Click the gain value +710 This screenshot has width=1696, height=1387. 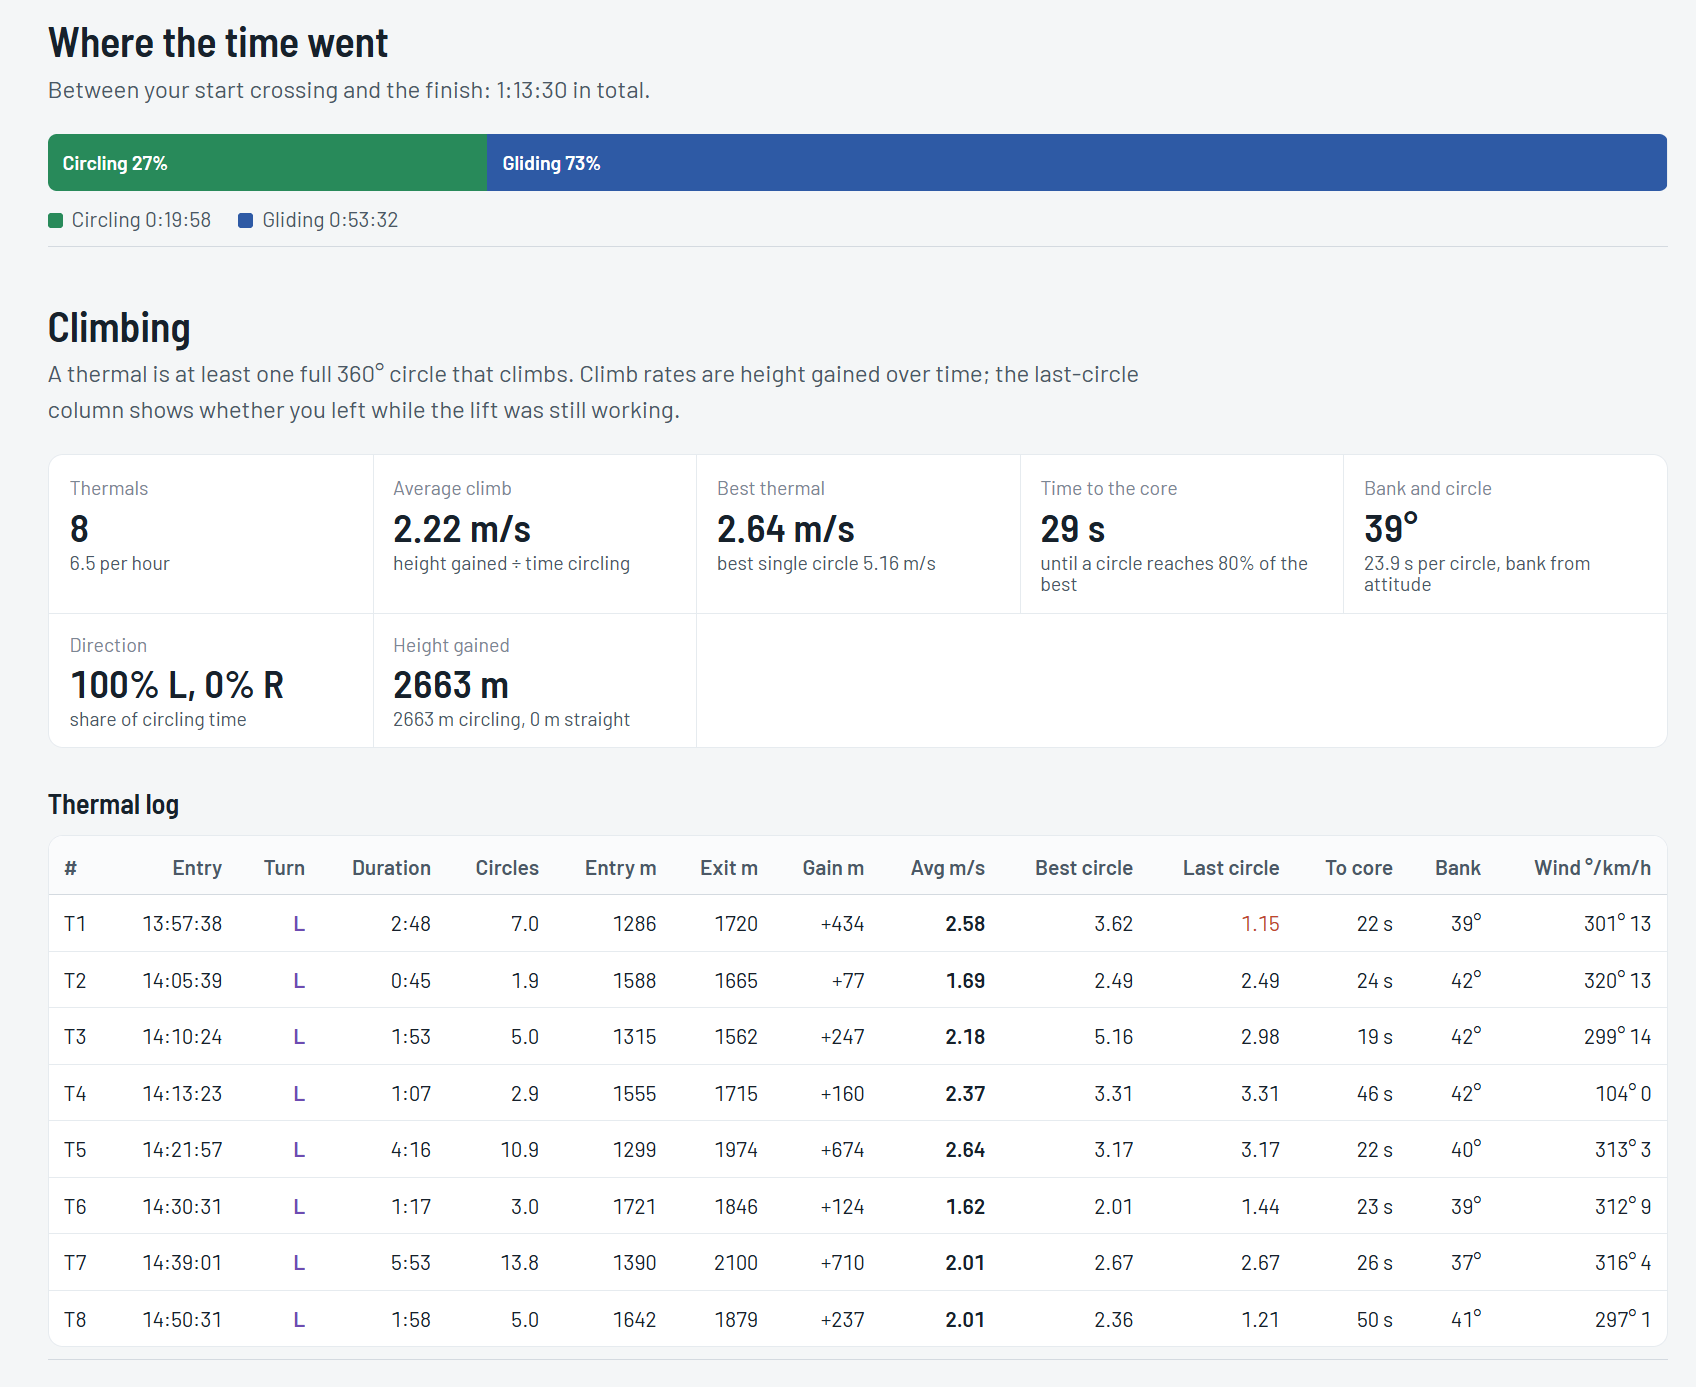click(x=842, y=1263)
